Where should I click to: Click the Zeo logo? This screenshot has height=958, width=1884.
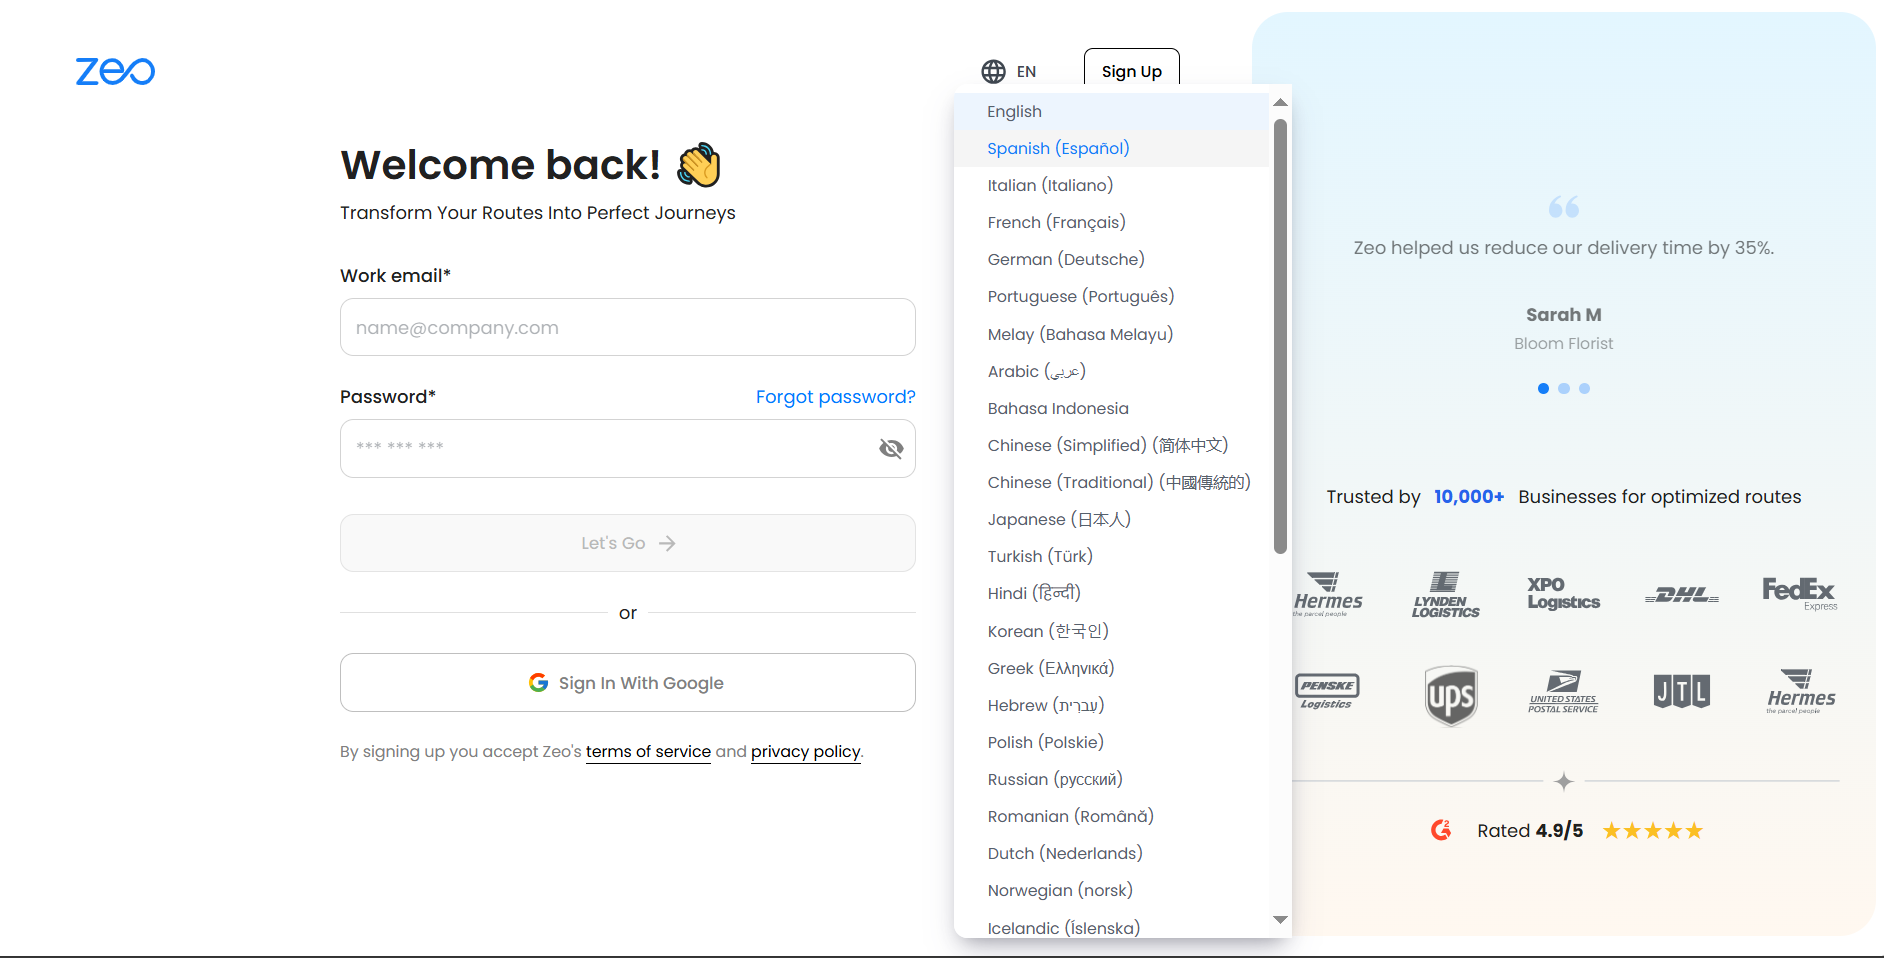(115, 71)
